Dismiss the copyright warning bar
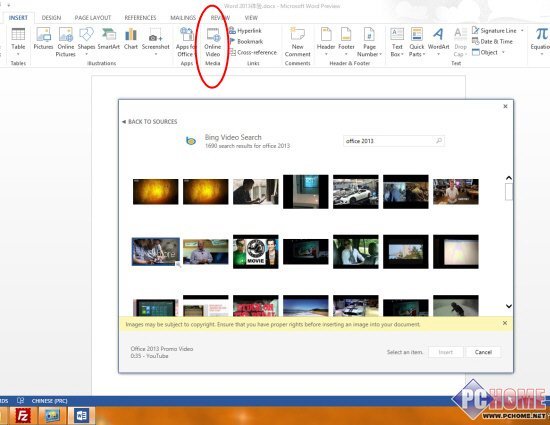Screen dimensions: 550x425 point(505,323)
